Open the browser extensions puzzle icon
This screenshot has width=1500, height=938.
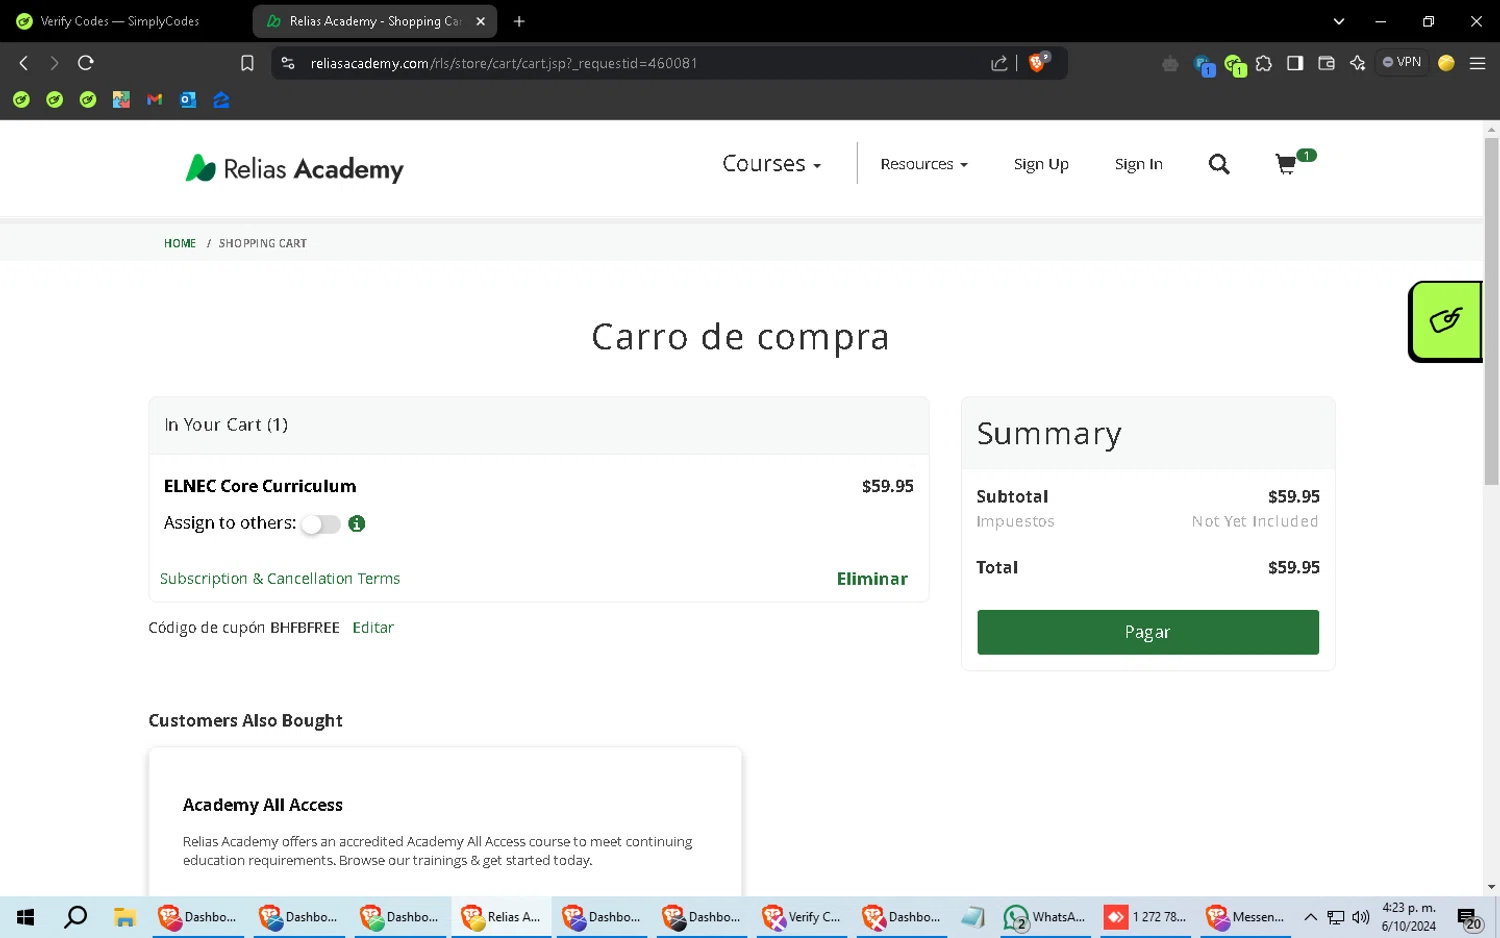tap(1264, 63)
